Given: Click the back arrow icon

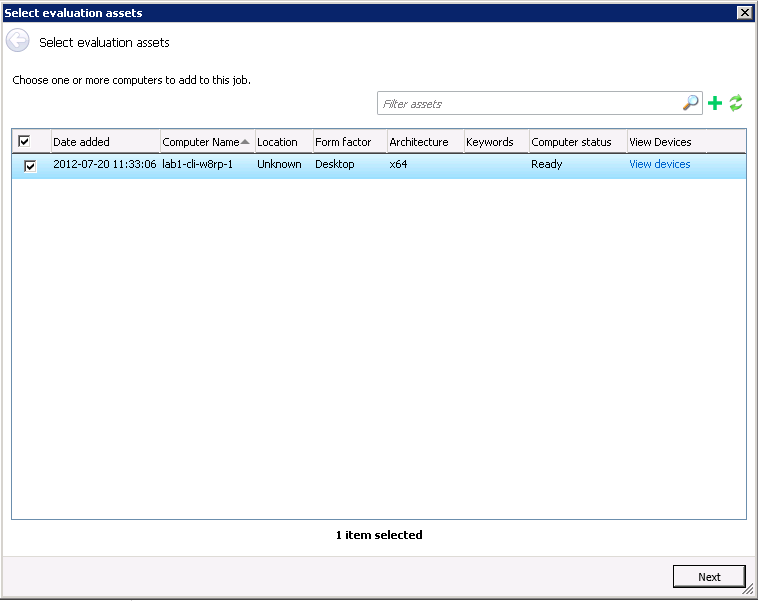Looking at the screenshot, I should click(x=17, y=41).
